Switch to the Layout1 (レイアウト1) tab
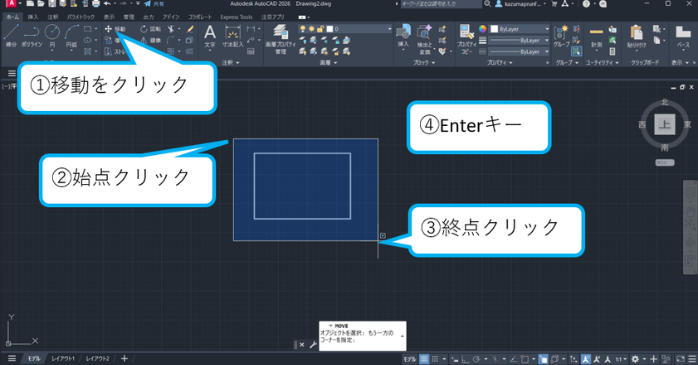 tap(63, 359)
